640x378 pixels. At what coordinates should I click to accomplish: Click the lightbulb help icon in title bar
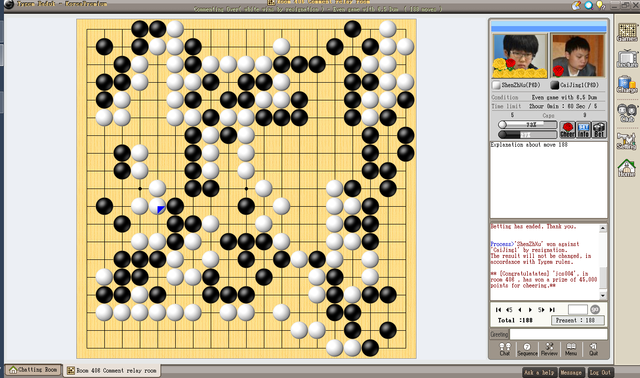[600, 5]
